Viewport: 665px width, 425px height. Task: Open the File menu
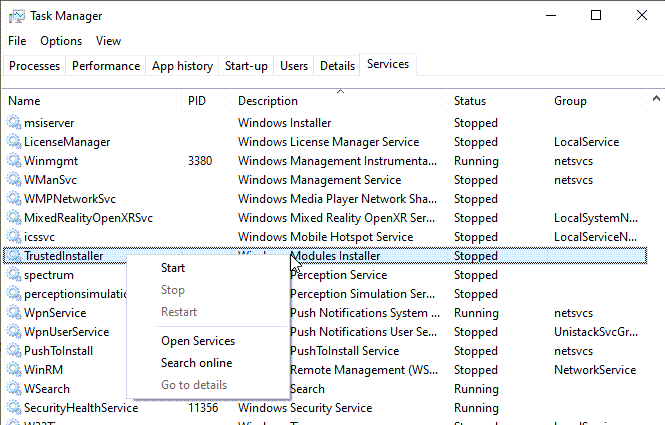pos(17,41)
